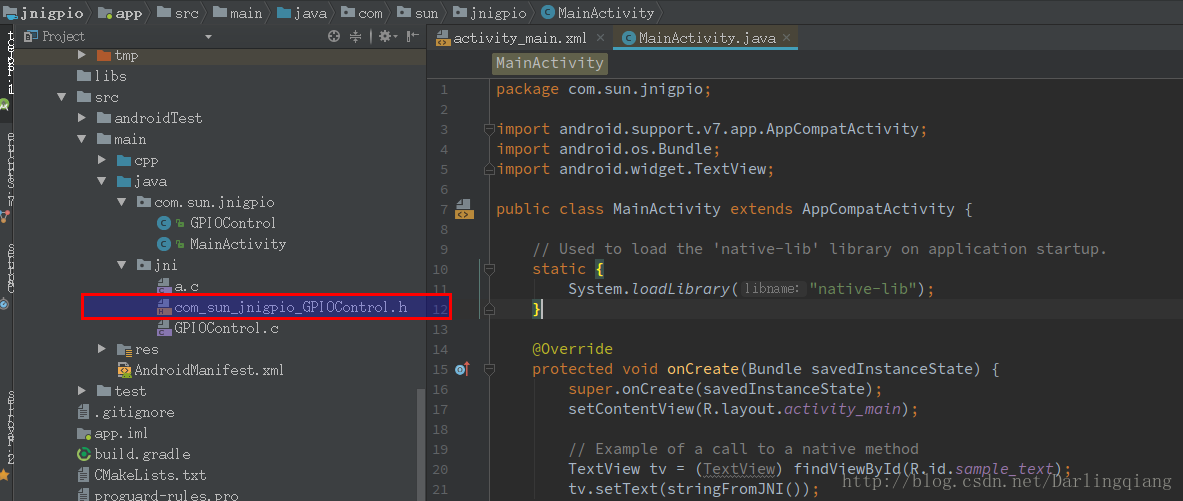The width and height of the screenshot is (1183, 501).
Task: Click the Scroll from Source crosshair icon
Action: [x=334, y=36]
